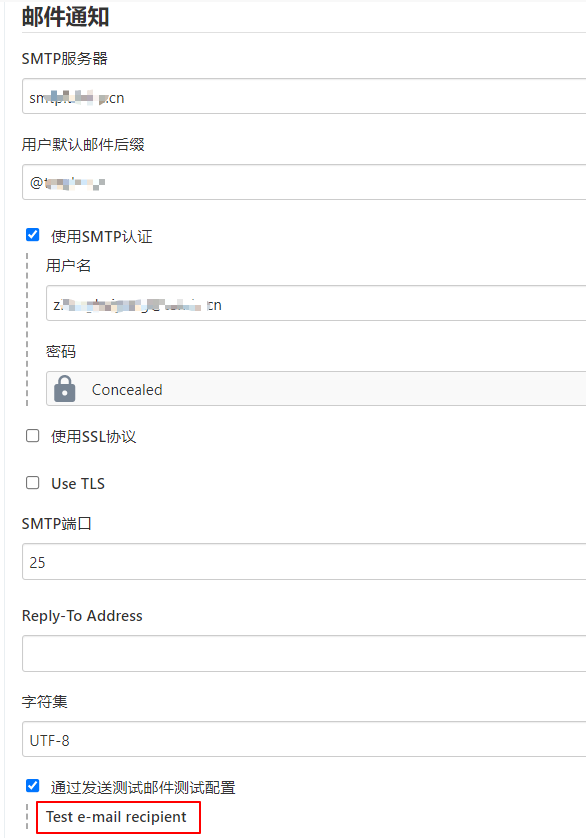Click the Reply-To Address label
The height and width of the screenshot is (838, 586).
pyautogui.click(x=82, y=616)
